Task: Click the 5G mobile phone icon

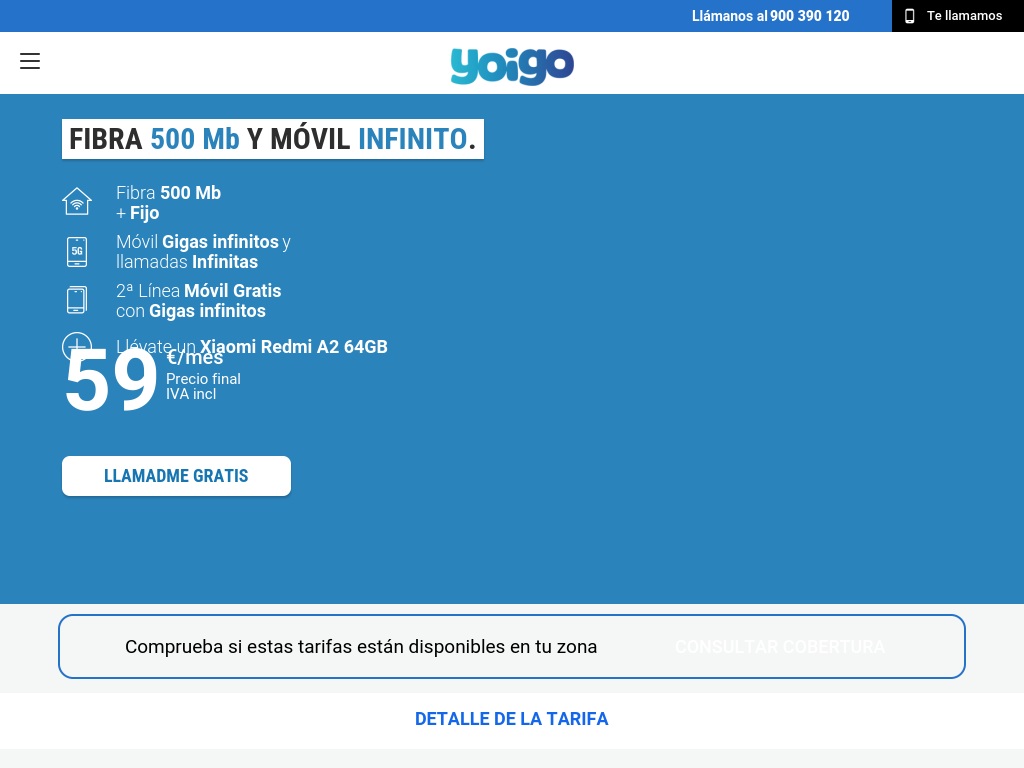Action: [x=77, y=252]
